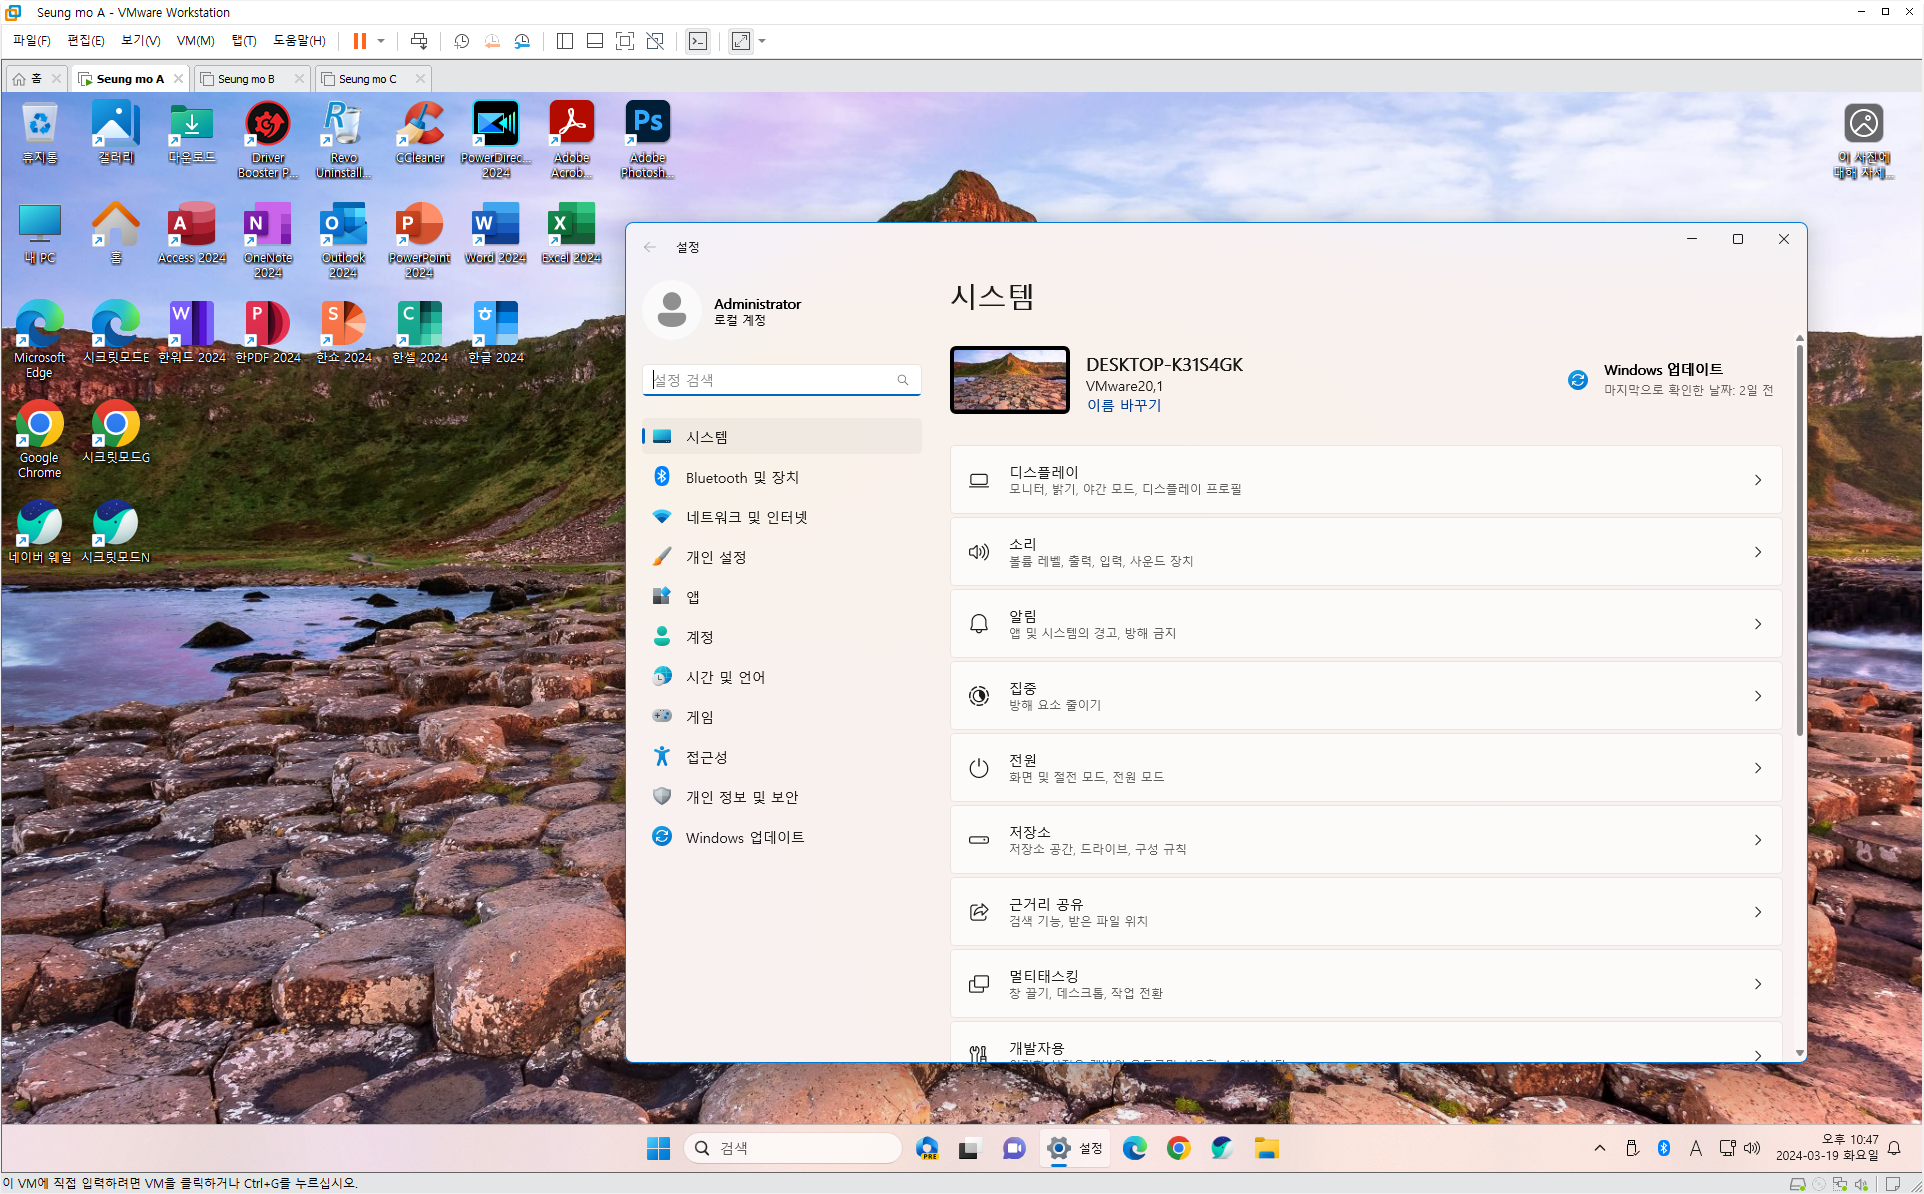
Task: Click the Chrome icon in the taskbar
Action: click(x=1178, y=1148)
